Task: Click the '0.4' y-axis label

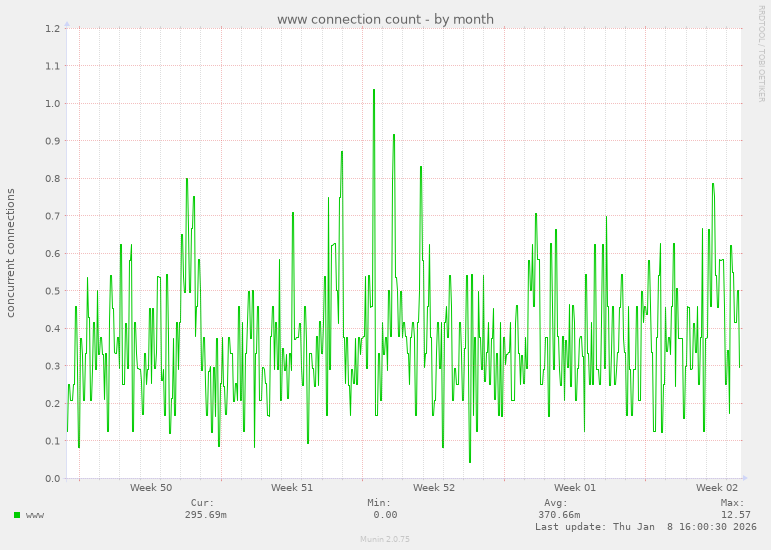Action: [x=53, y=328]
